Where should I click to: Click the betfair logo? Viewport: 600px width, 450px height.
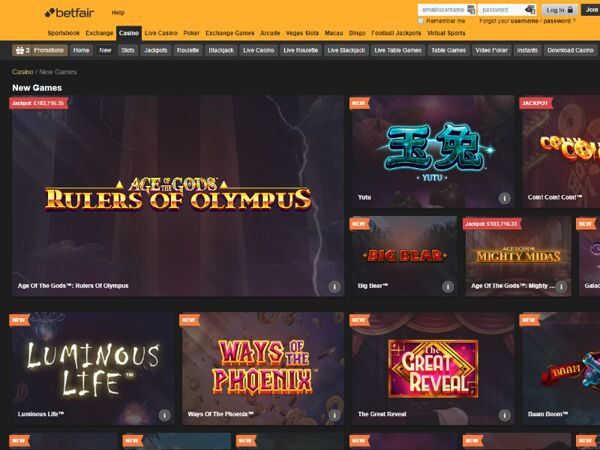70,12
